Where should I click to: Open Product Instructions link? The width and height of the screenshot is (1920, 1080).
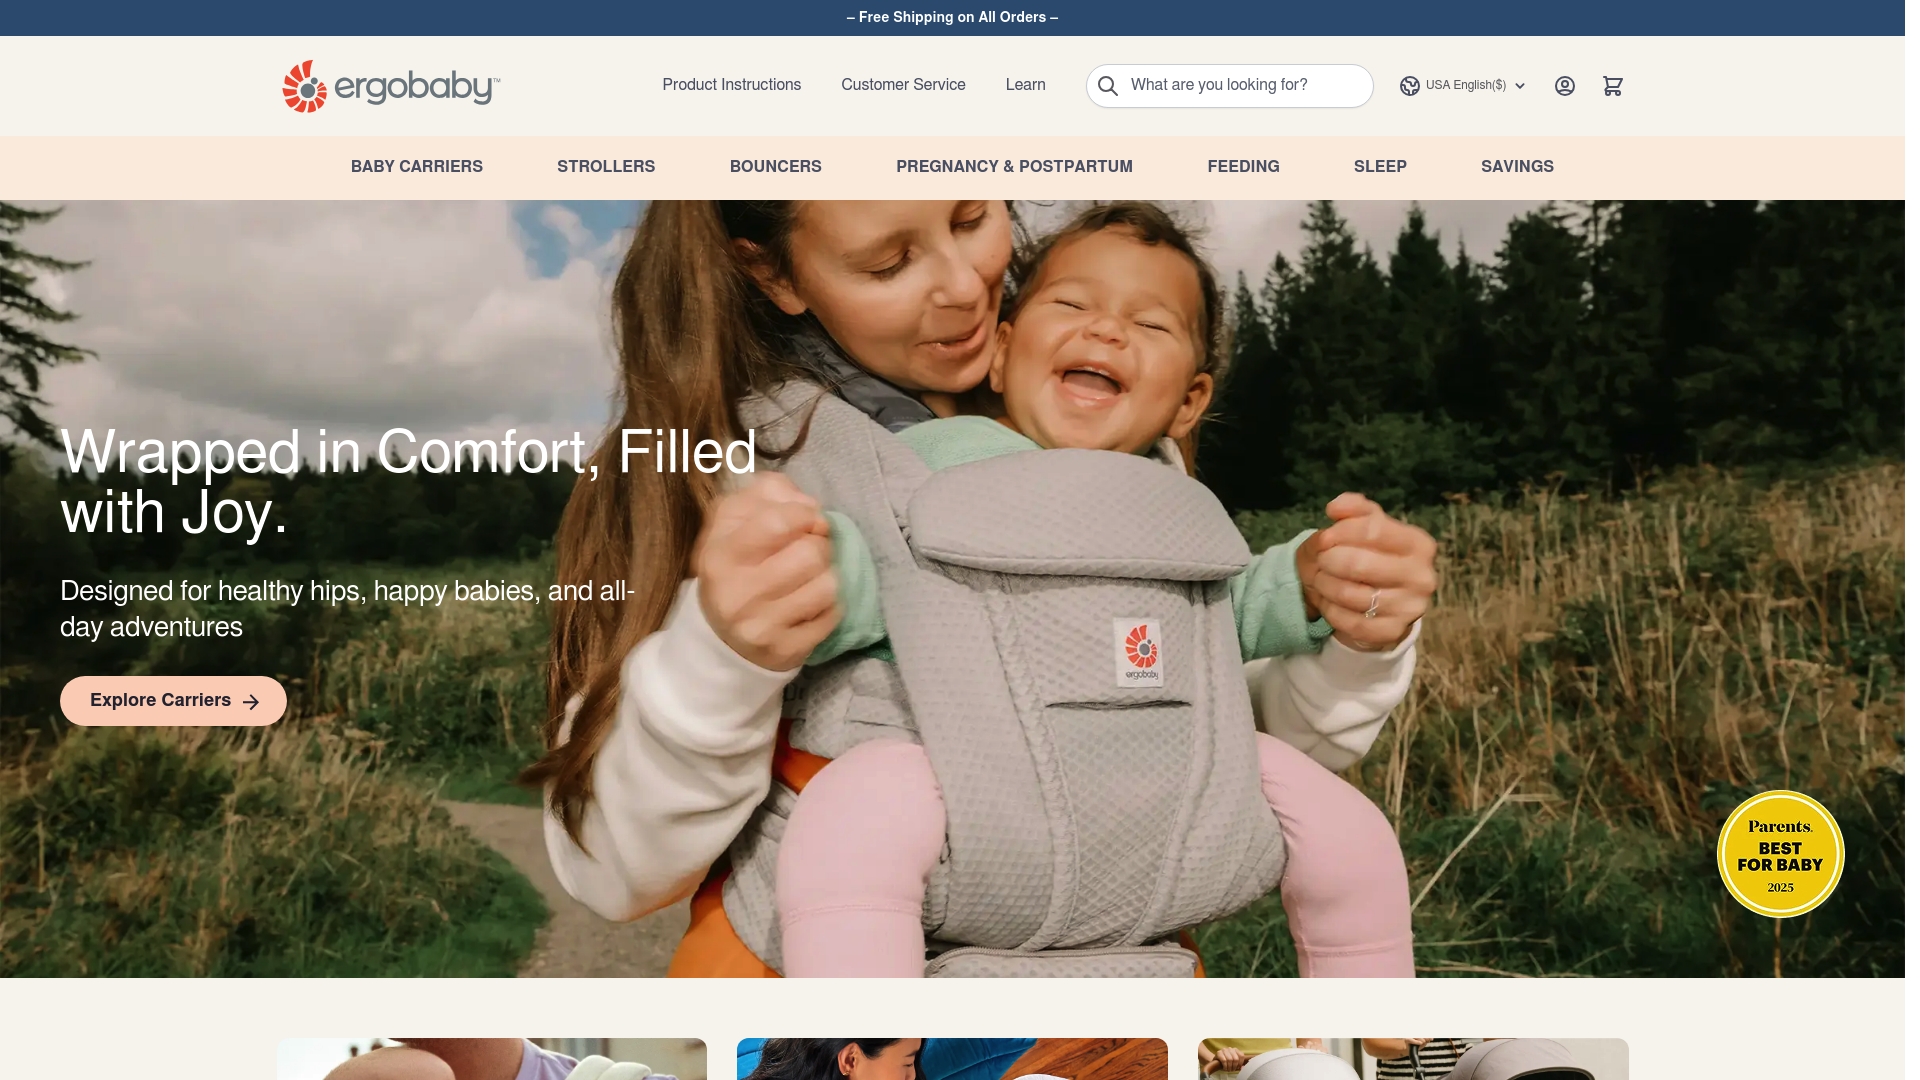[x=732, y=85]
